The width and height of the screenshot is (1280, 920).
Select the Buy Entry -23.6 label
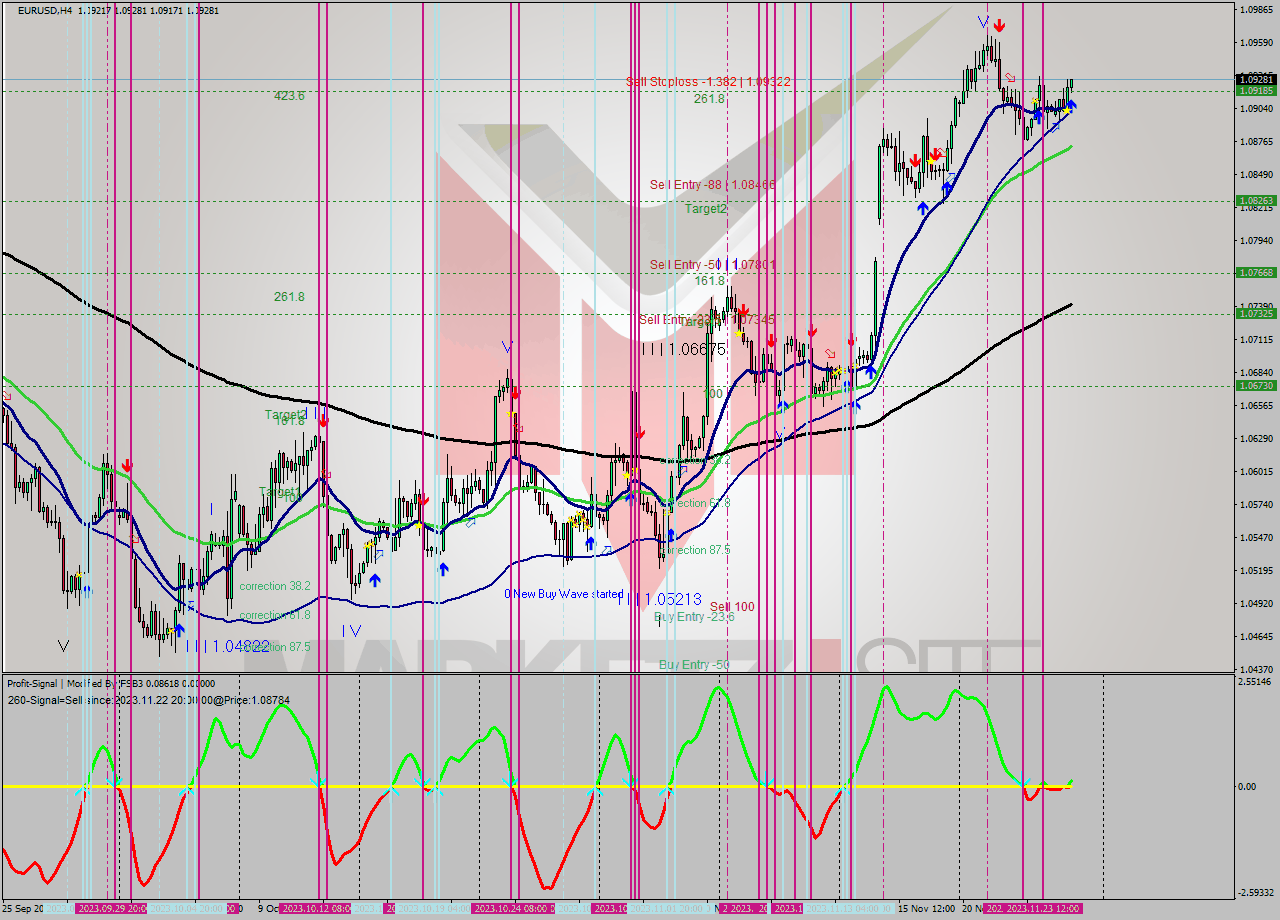click(694, 618)
